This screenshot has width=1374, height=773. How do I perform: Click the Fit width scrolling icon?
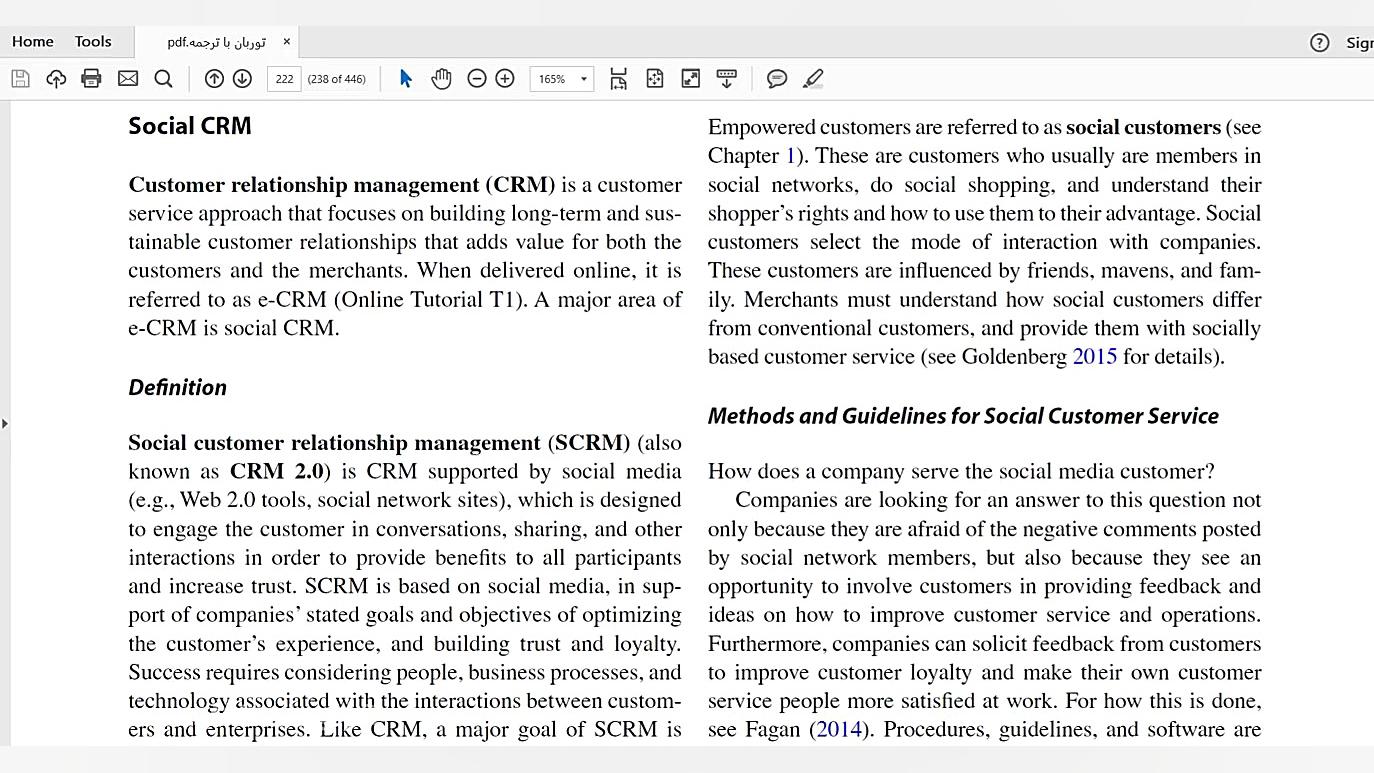coord(619,78)
